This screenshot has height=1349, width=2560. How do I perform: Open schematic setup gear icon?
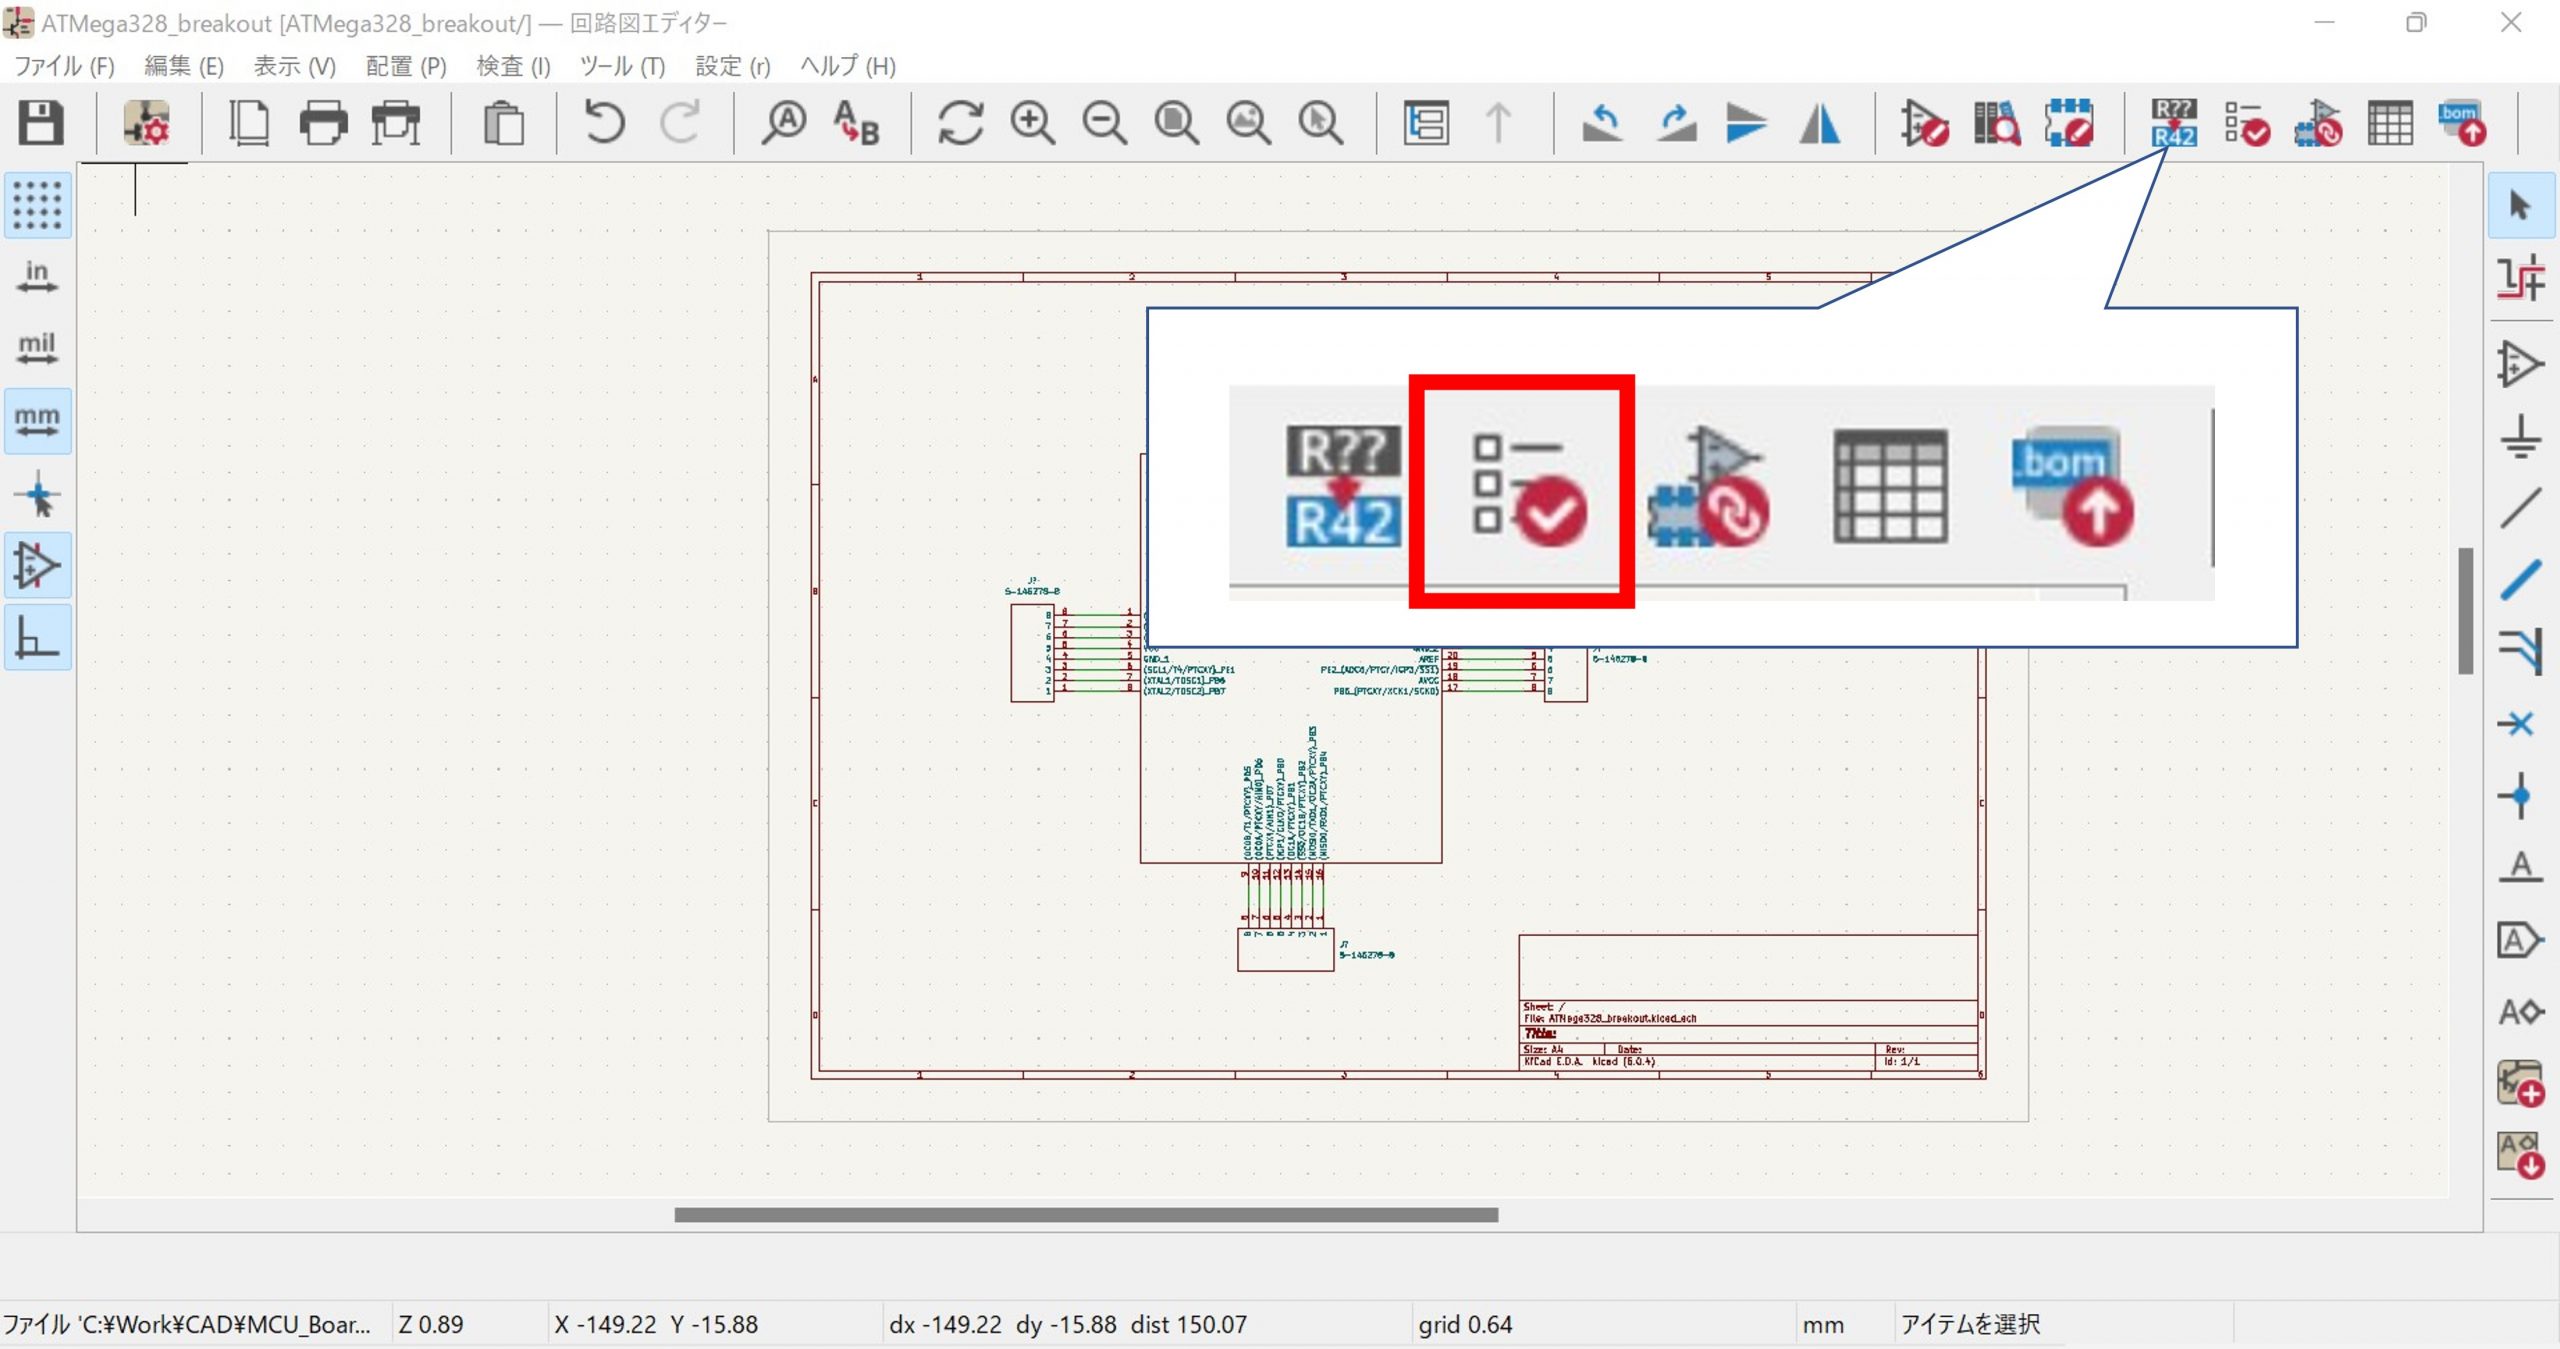click(x=146, y=123)
